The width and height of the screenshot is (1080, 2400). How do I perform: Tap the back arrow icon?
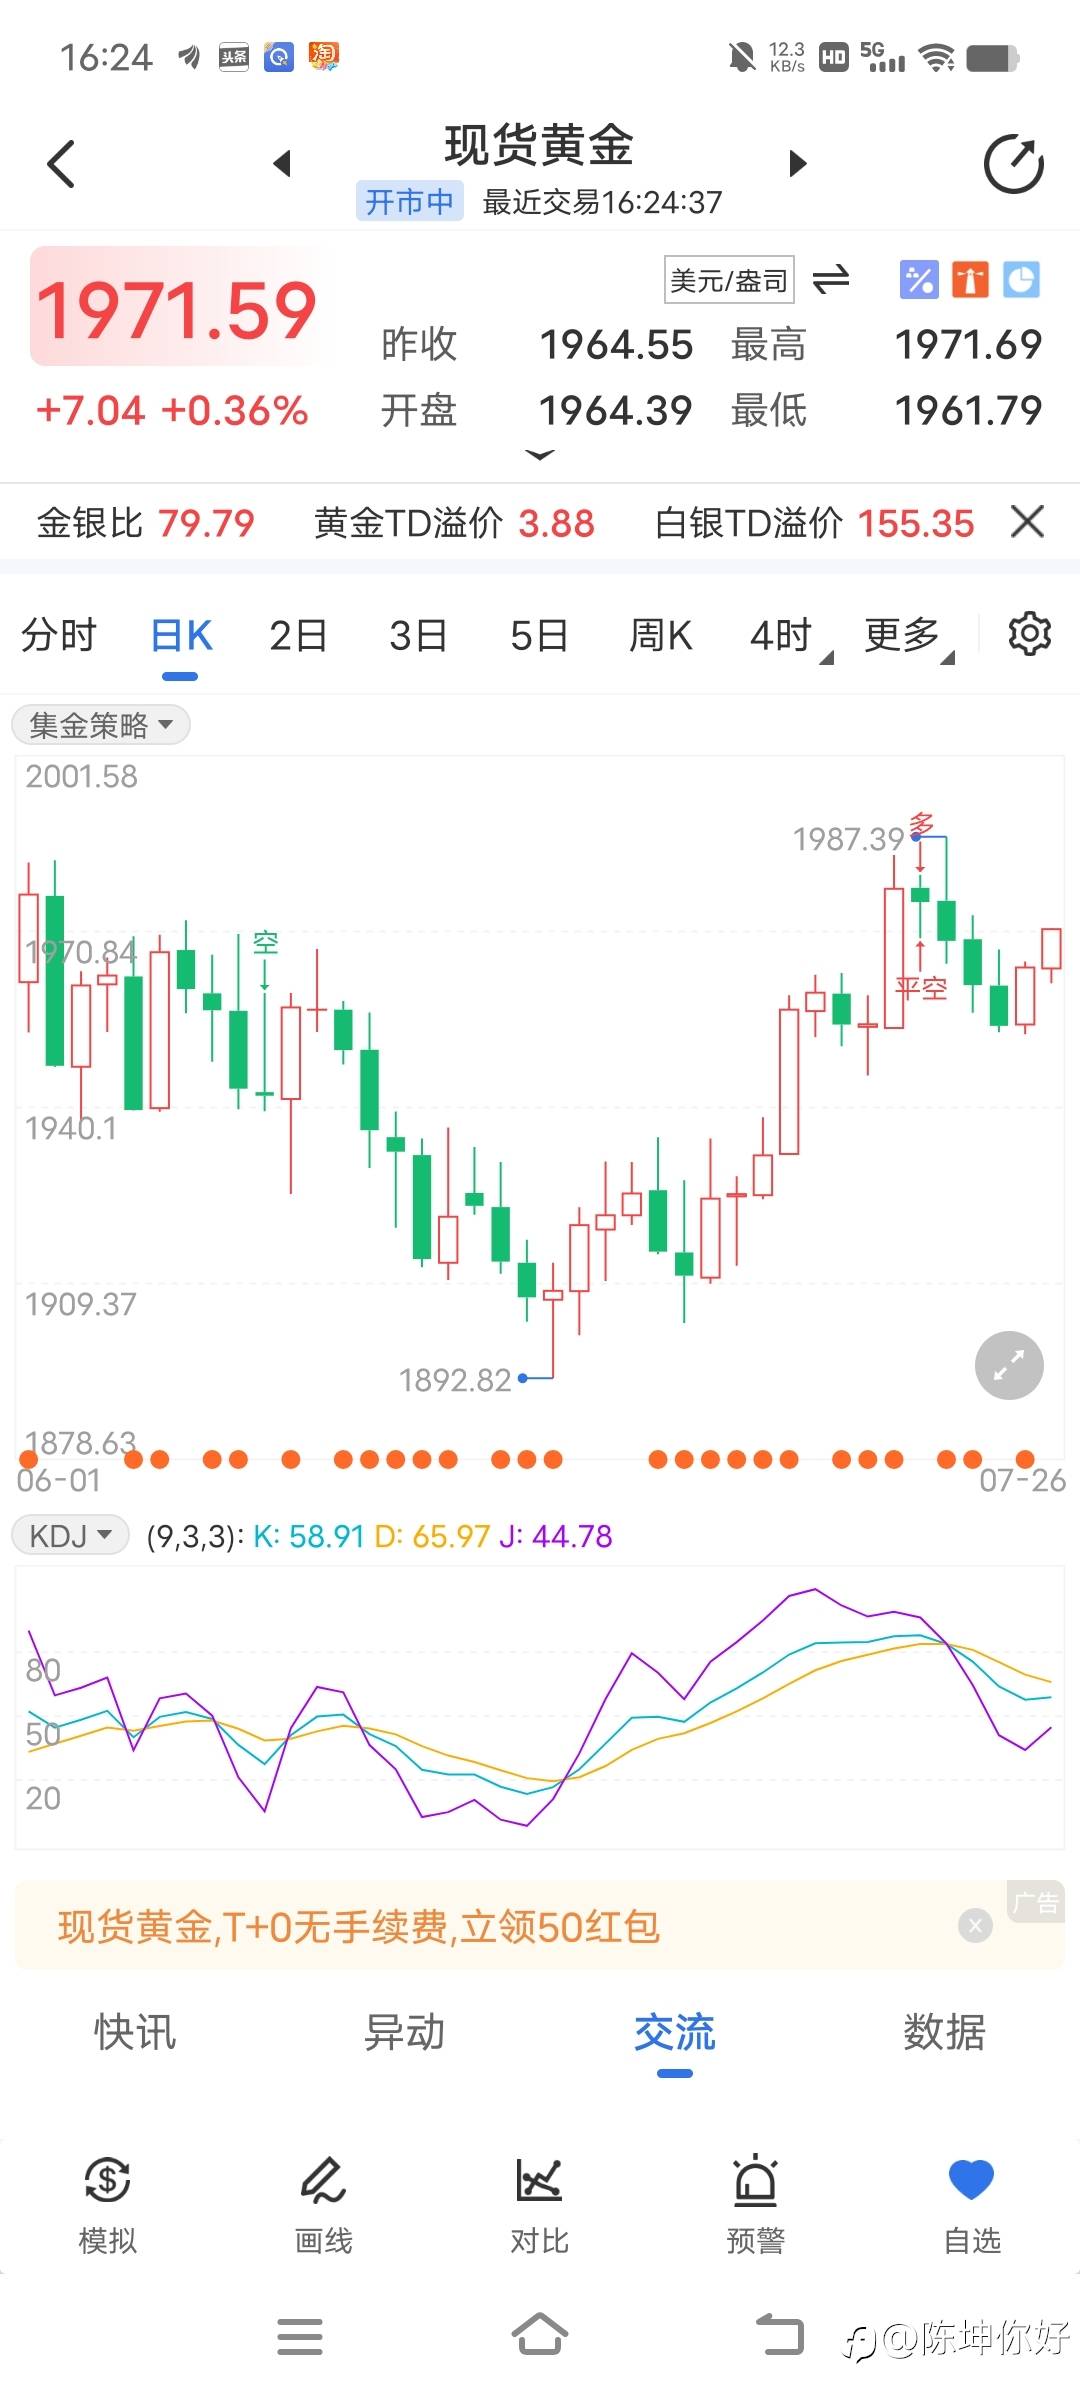[x=62, y=164]
